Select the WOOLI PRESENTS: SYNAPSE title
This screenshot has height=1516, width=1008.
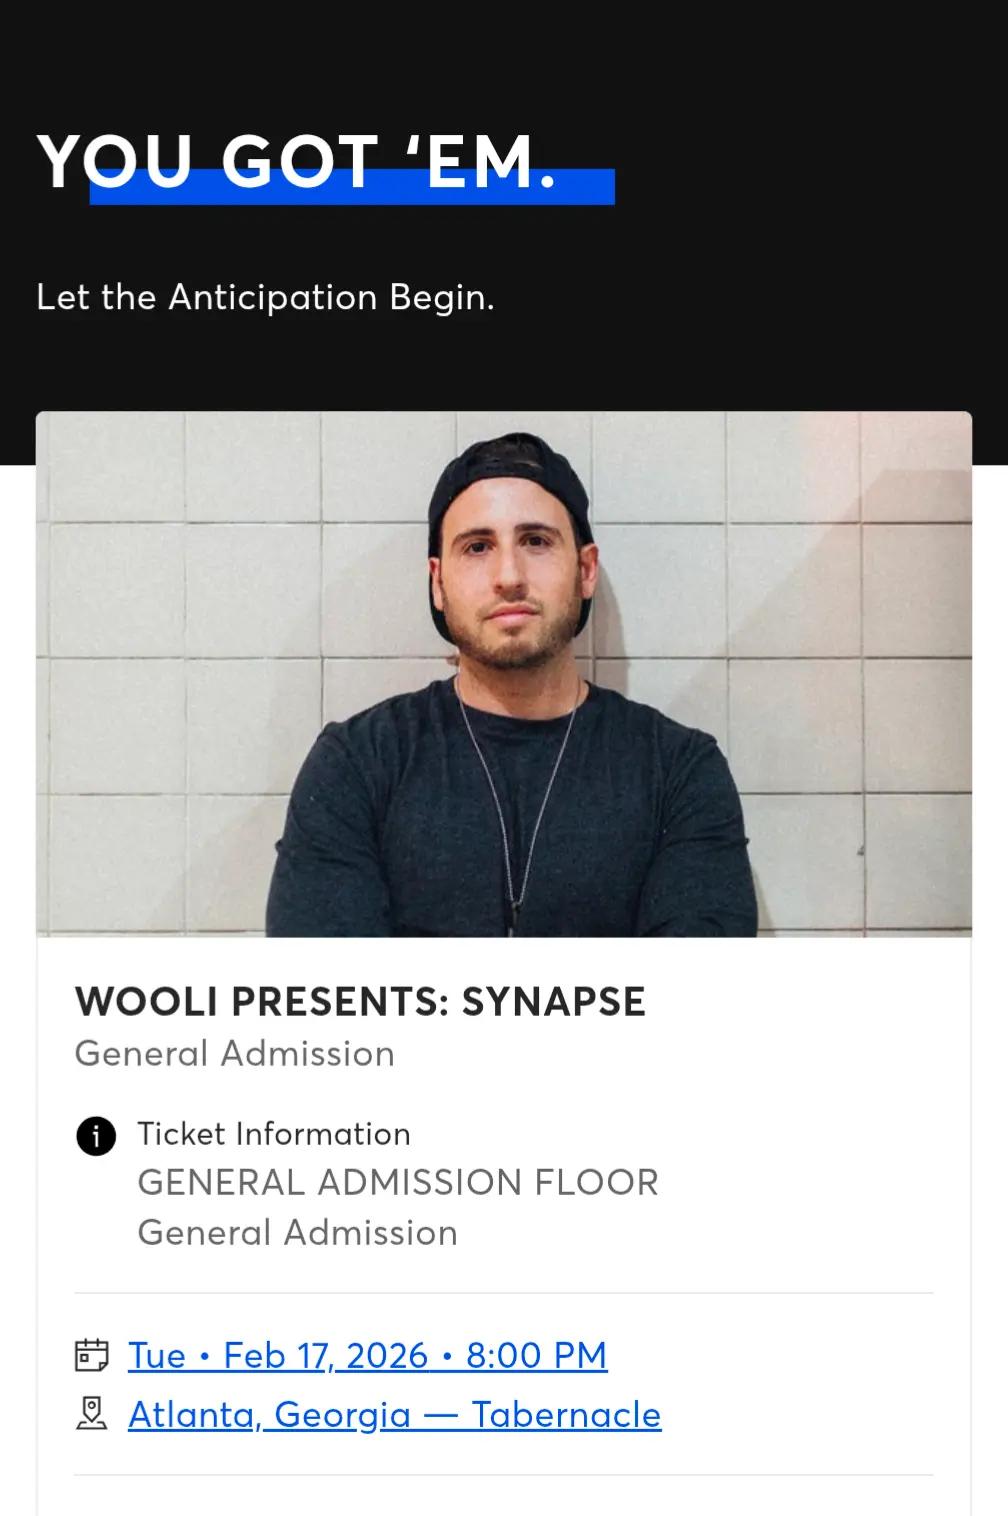coord(360,1002)
